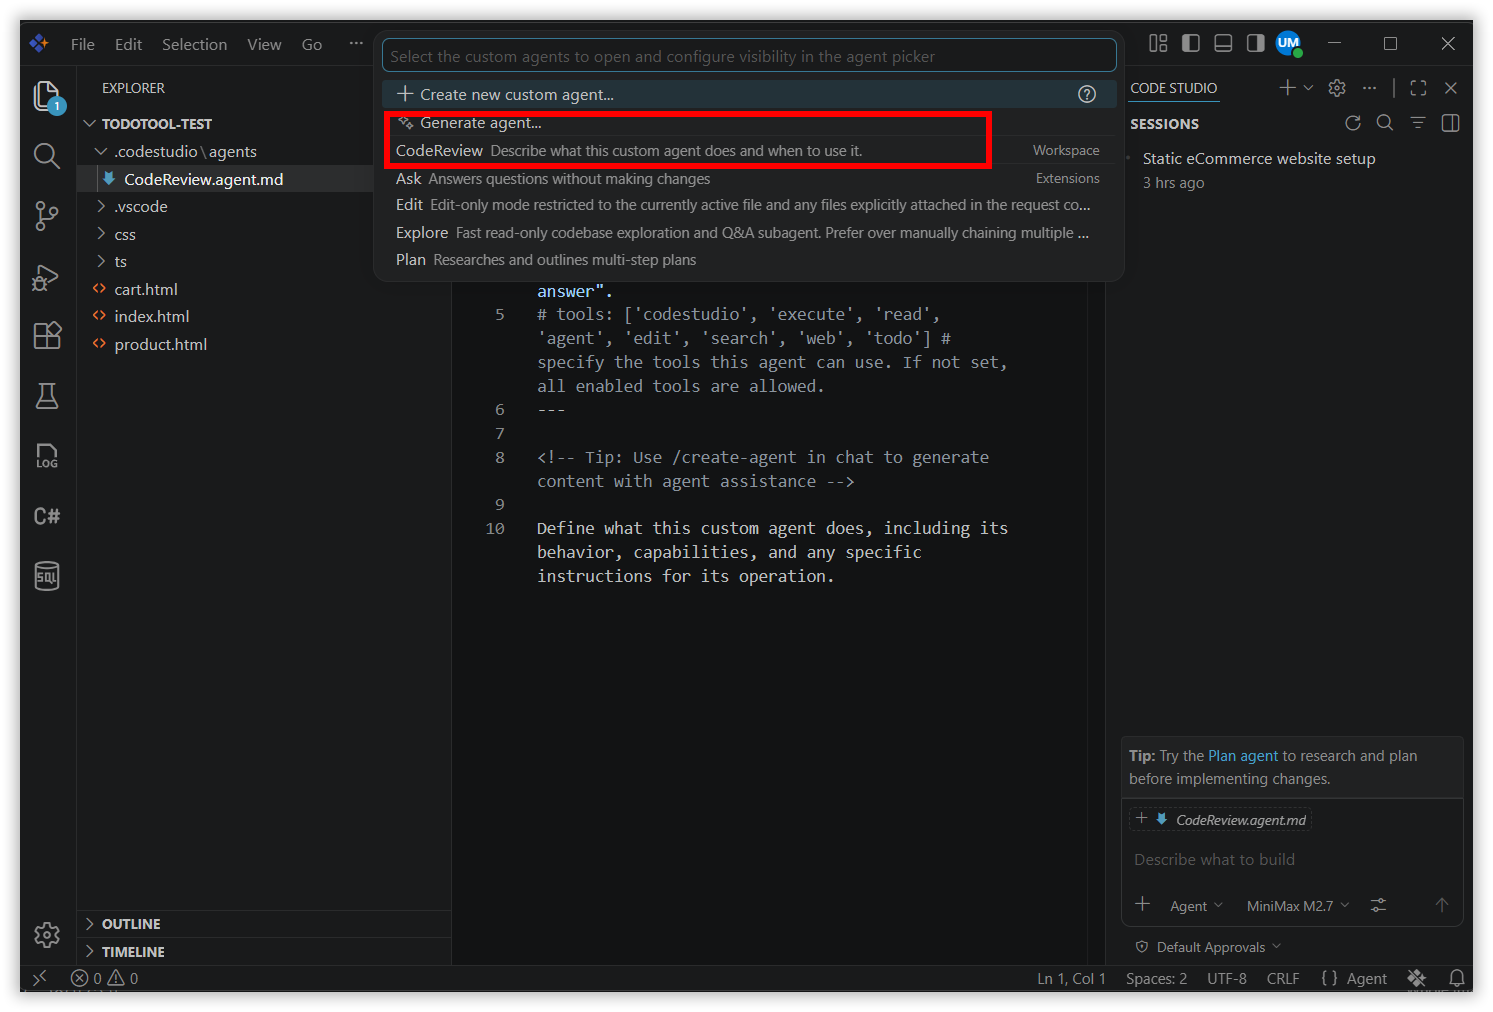Open cart.html in Explorer
The image size is (1493, 1012).
click(146, 289)
